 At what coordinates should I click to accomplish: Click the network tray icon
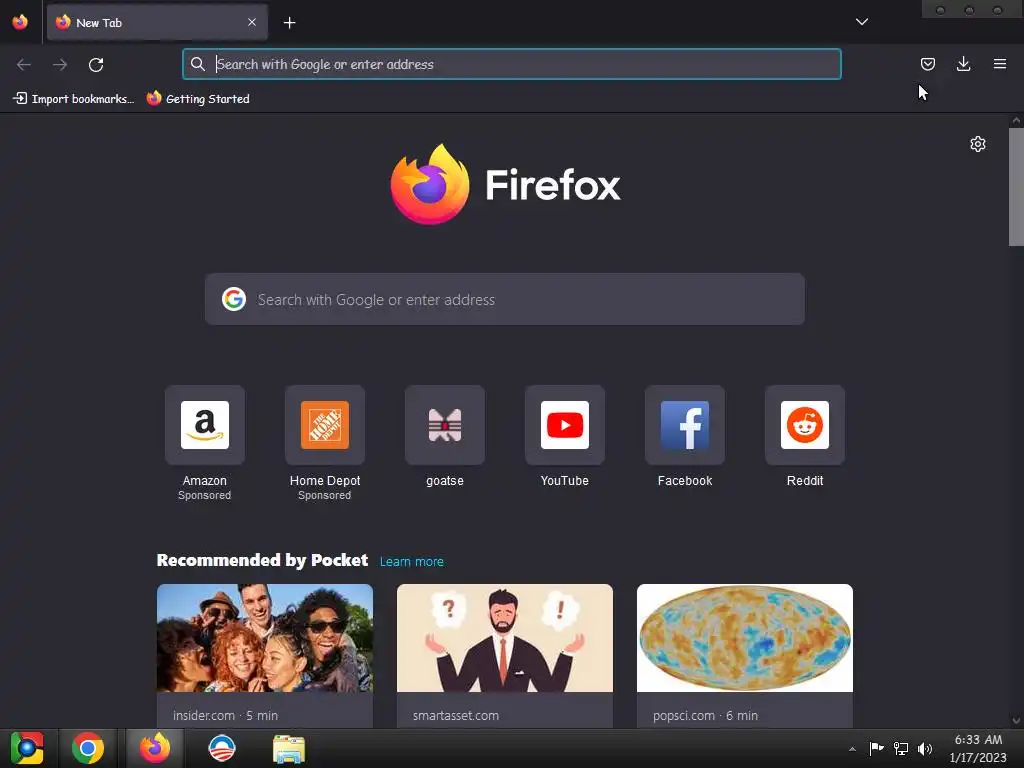[901, 748]
